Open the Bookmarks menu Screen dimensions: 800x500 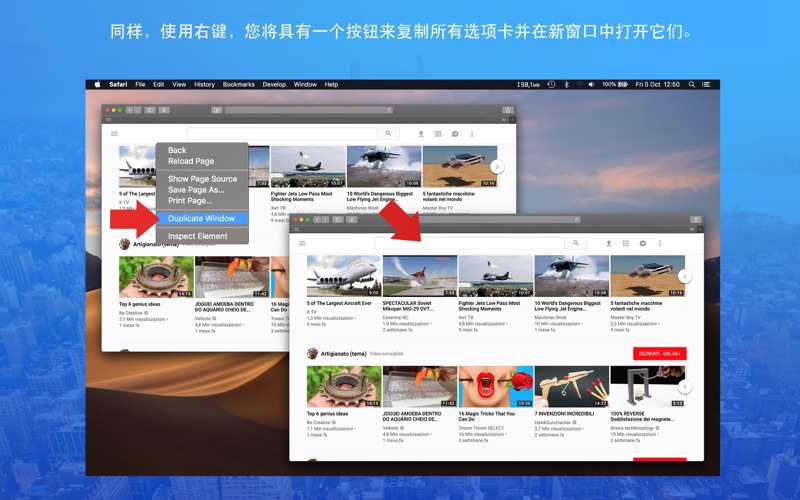pos(238,85)
